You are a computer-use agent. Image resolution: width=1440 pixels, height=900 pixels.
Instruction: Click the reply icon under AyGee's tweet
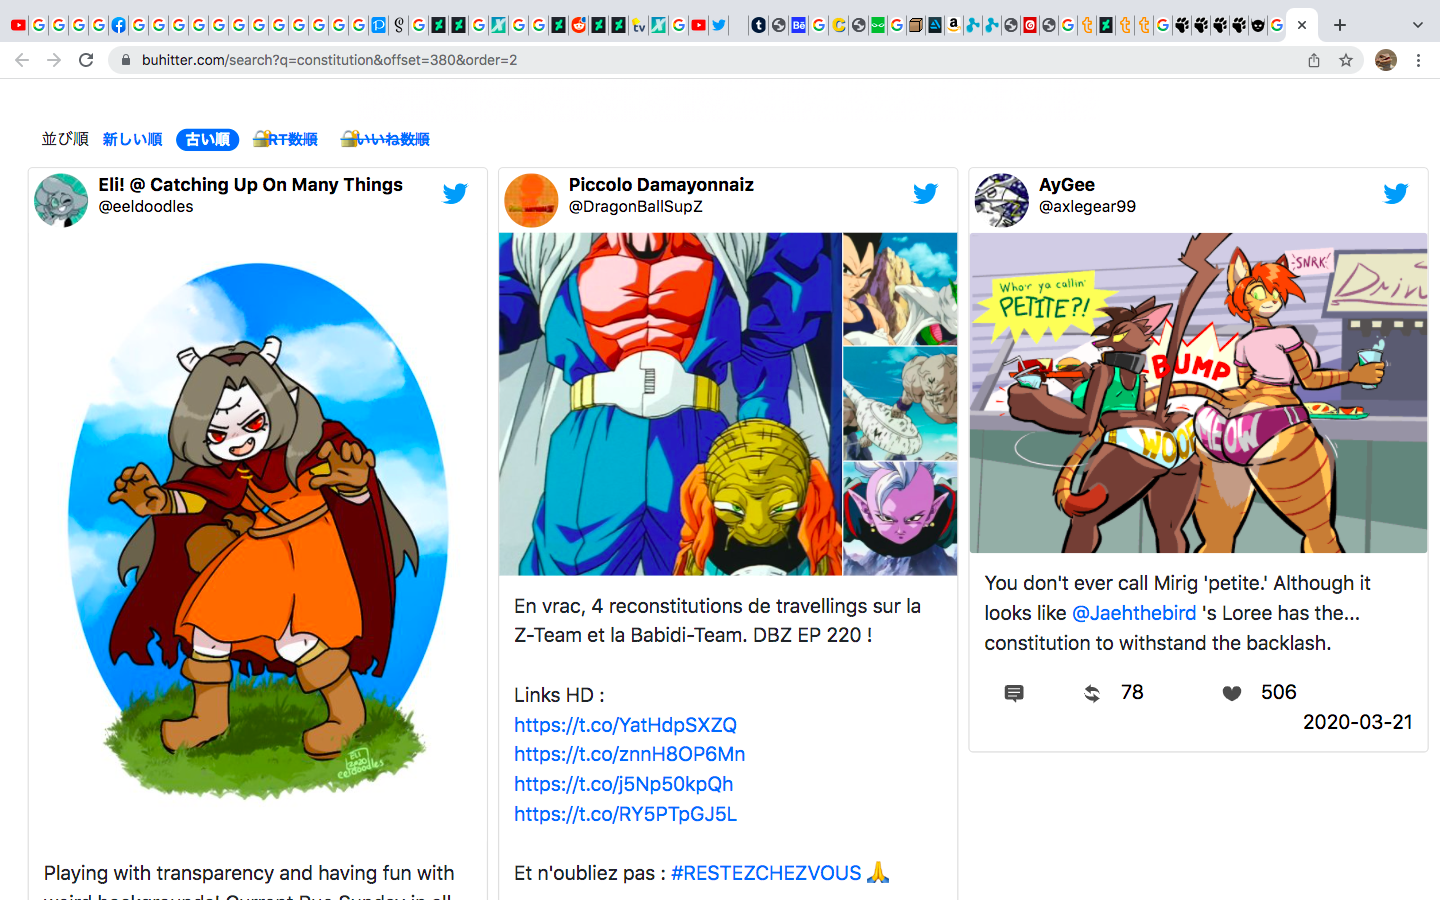1014,693
